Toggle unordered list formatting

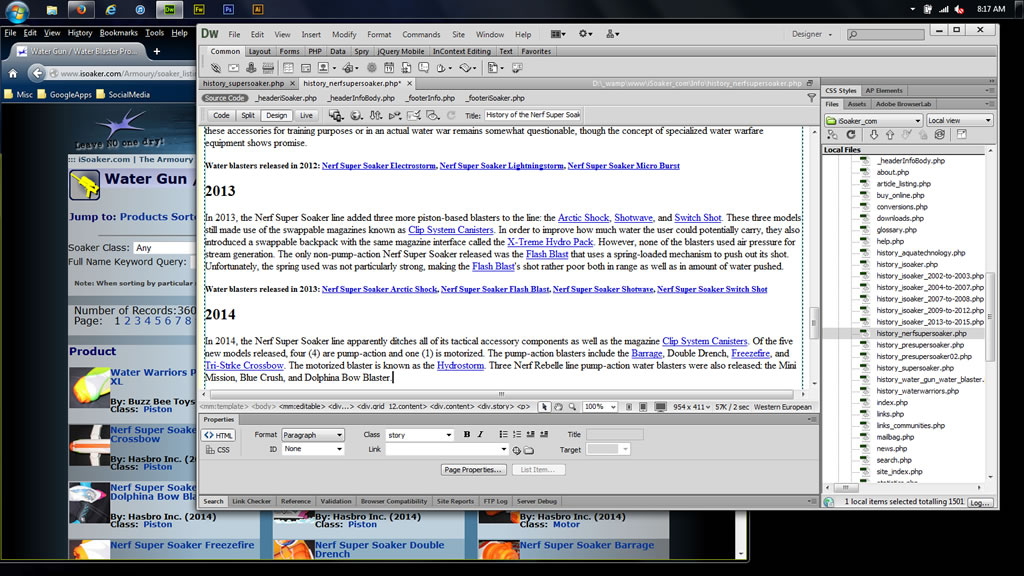(503, 434)
